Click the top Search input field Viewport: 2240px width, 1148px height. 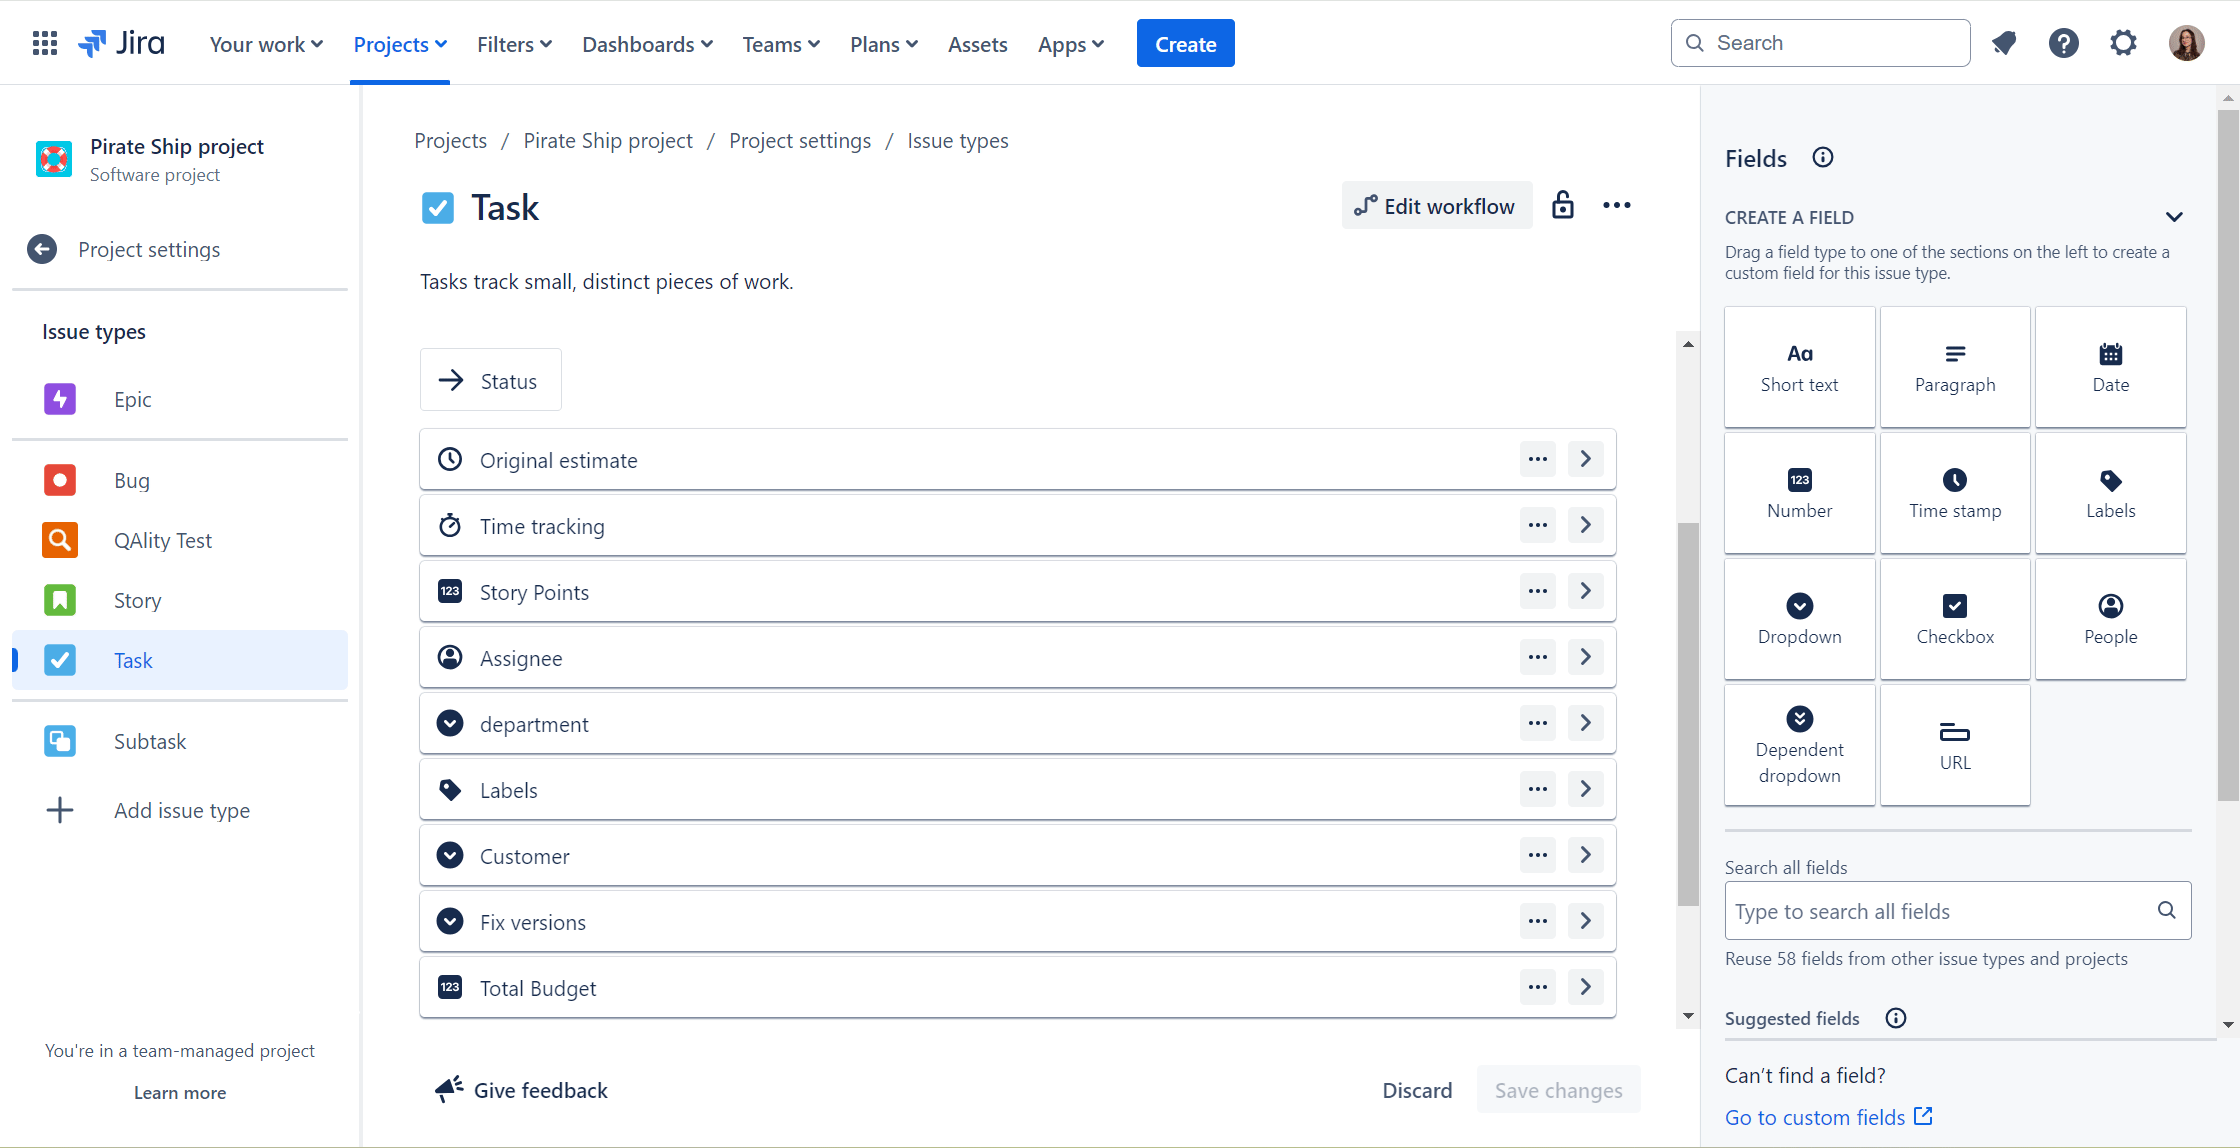1820,43
